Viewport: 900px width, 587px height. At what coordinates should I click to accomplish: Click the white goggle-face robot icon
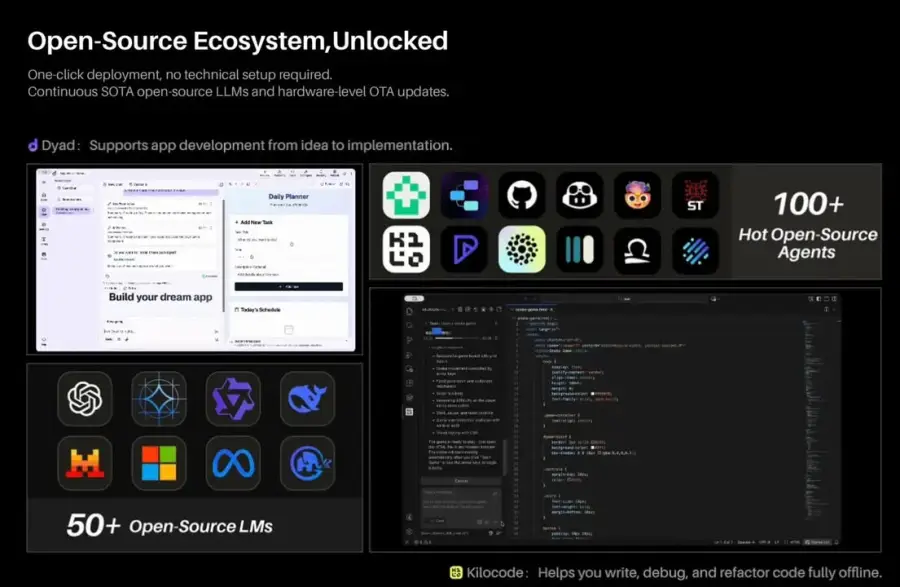[x=580, y=195]
